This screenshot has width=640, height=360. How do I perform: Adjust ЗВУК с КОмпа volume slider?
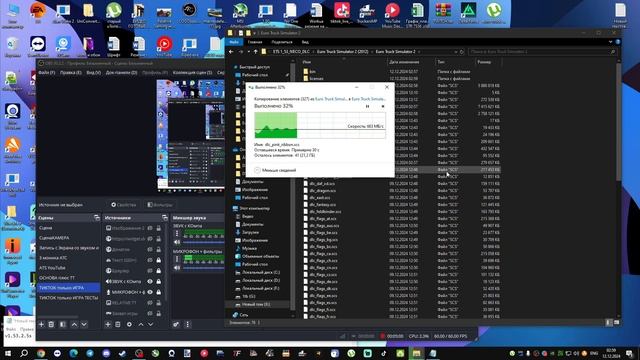pyautogui.click(x=203, y=242)
